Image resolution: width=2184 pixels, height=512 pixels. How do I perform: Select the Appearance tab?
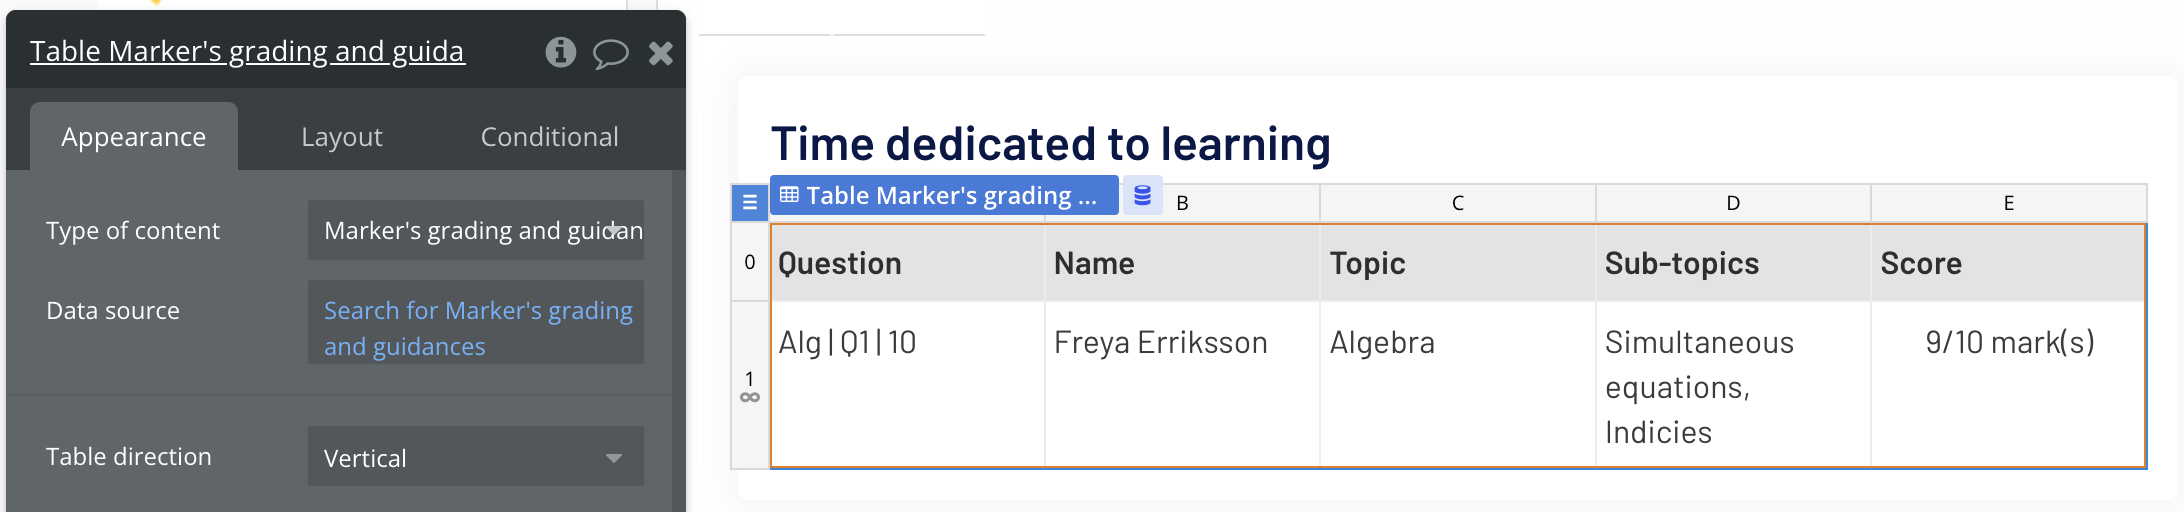pyautogui.click(x=134, y=137)
